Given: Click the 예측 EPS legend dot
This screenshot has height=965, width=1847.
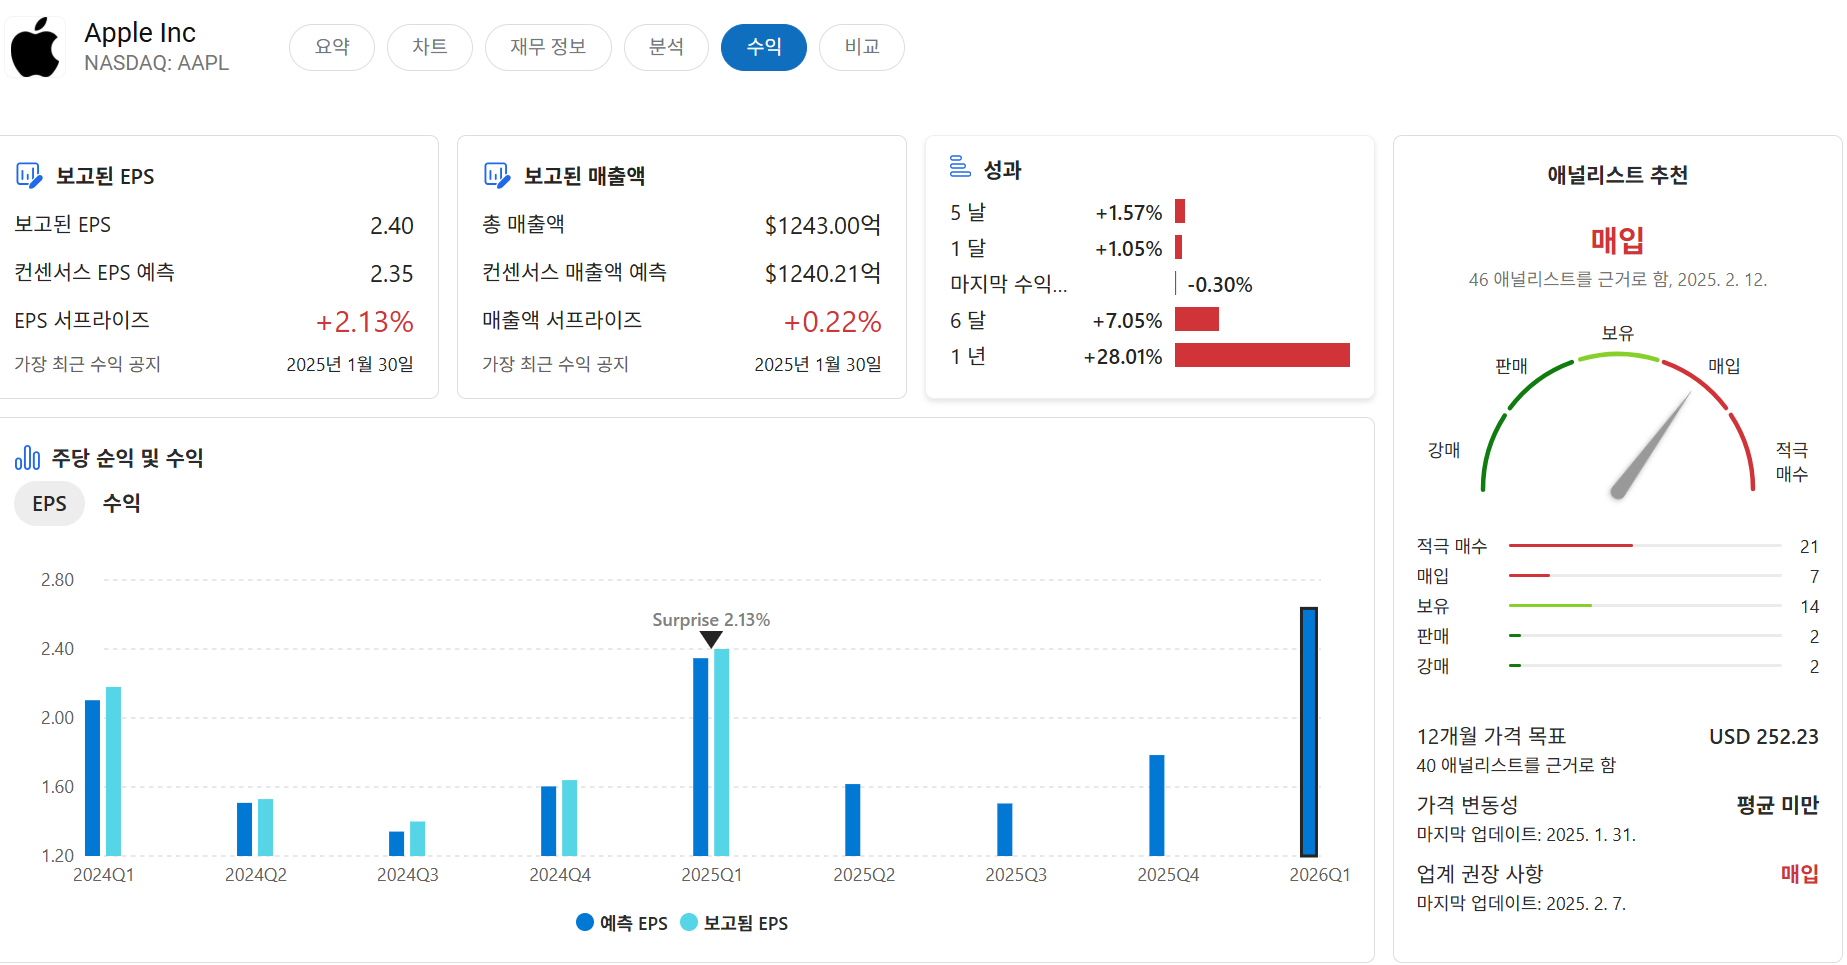Looking at the screenshot, I should pyautogui.click(x=585, y=922).
